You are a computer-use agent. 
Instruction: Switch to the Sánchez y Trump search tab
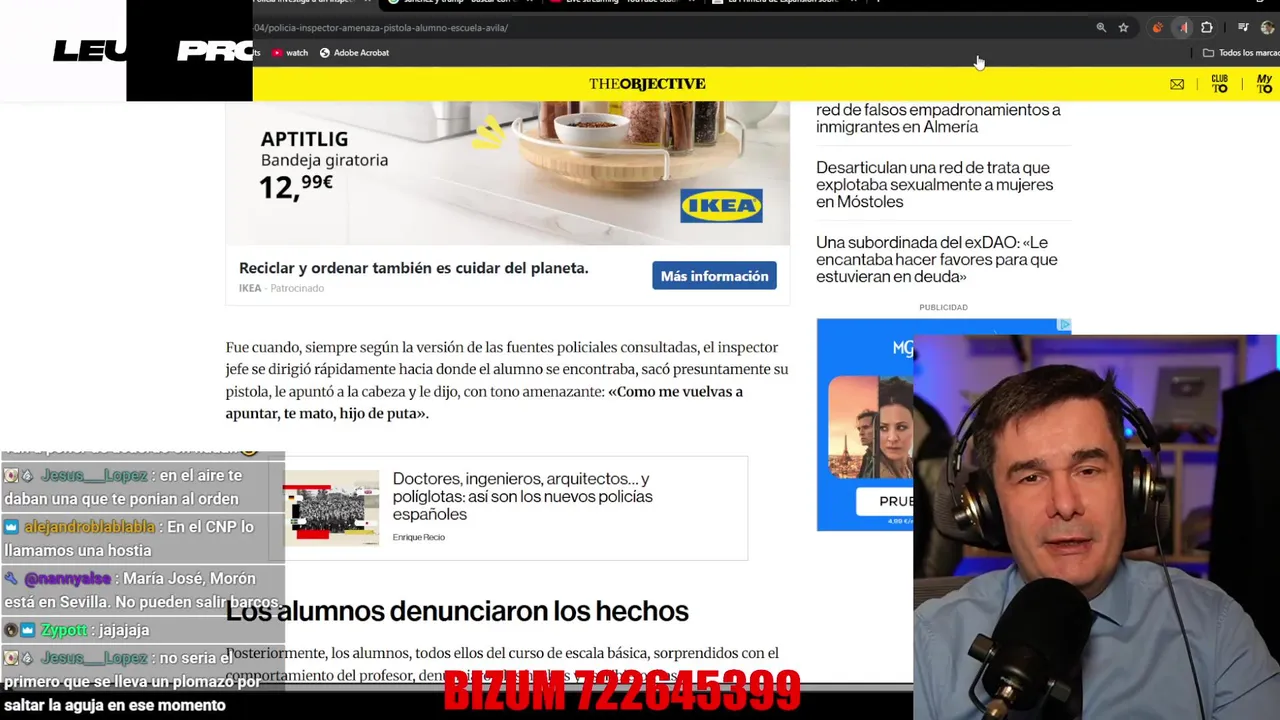(x=460, y=3)
